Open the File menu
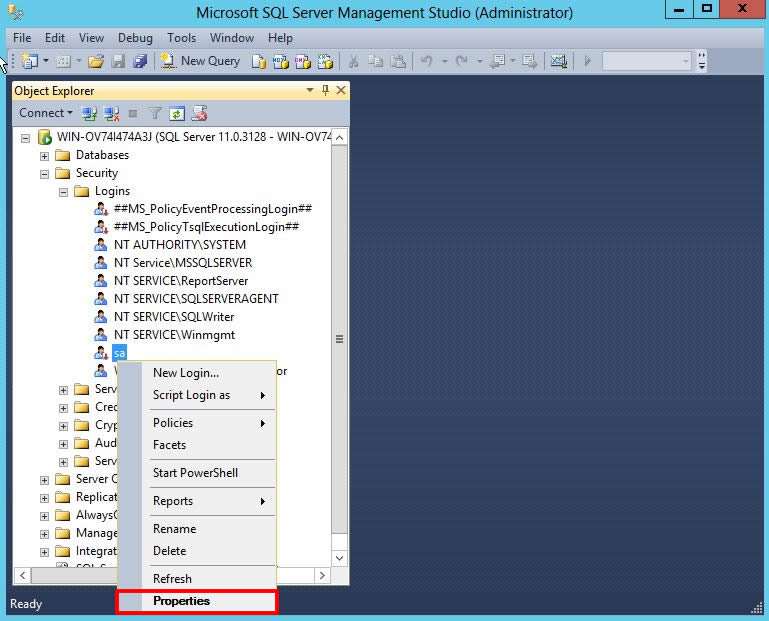 click(x=22, y=38)
